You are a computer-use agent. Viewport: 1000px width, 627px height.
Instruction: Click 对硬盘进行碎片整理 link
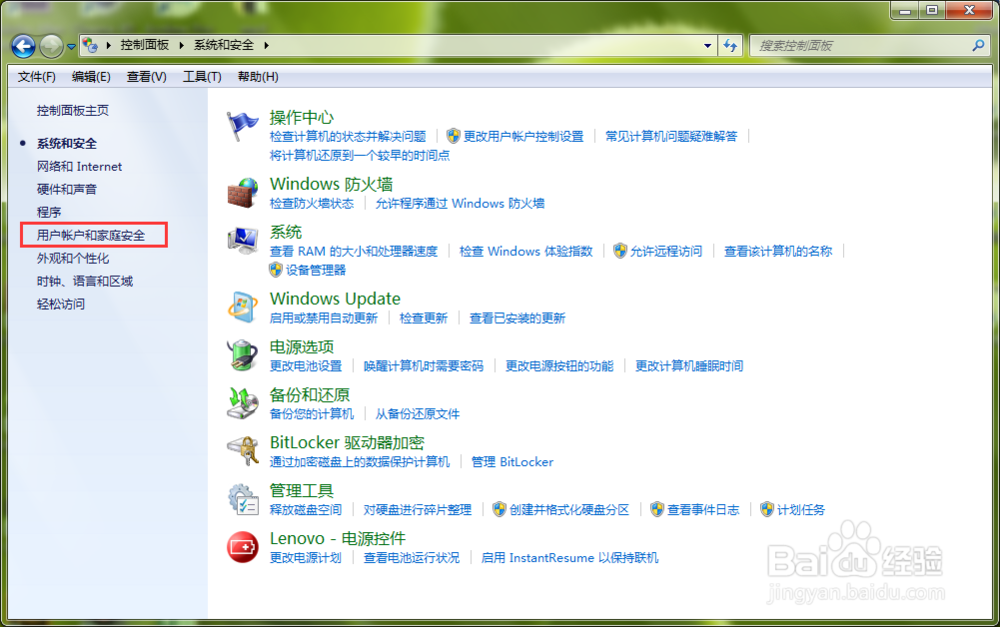tap(417, 510)
